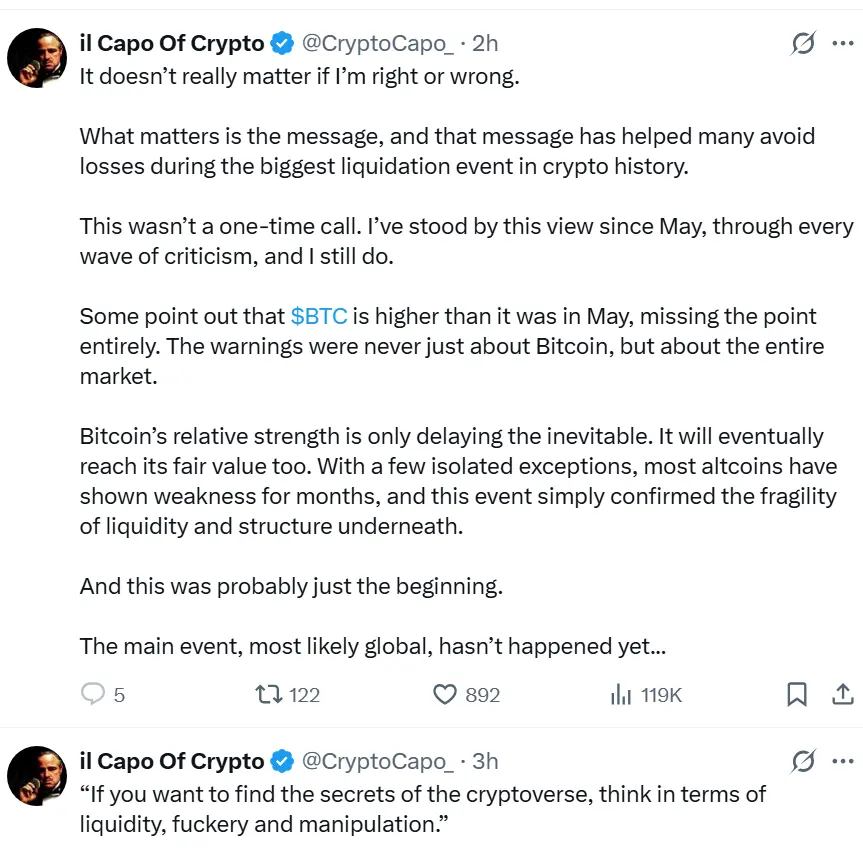Like the tweet with 892 likes
The image size is (863, 857).
445,694
